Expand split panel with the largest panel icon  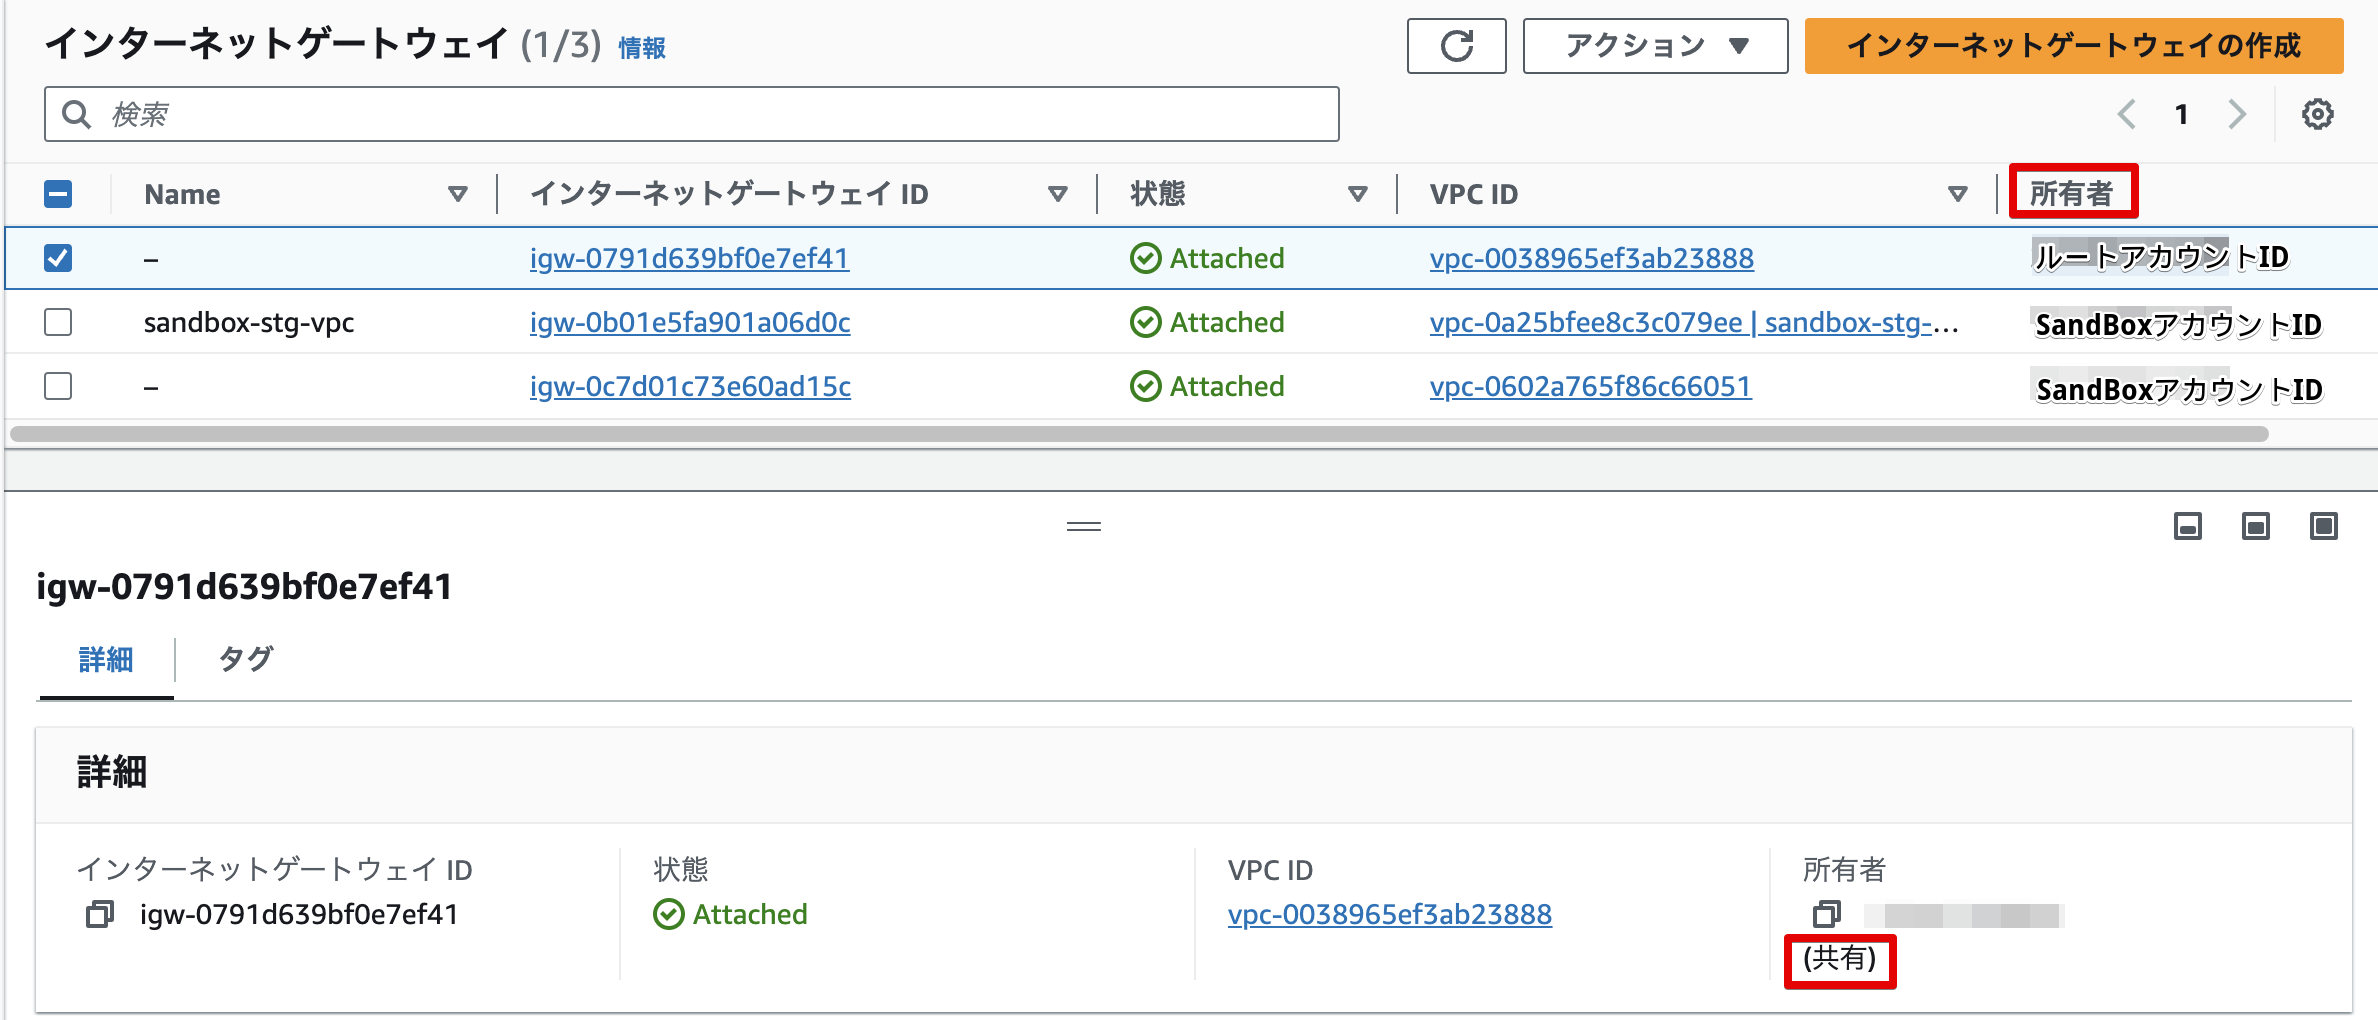click(2325, 526)
